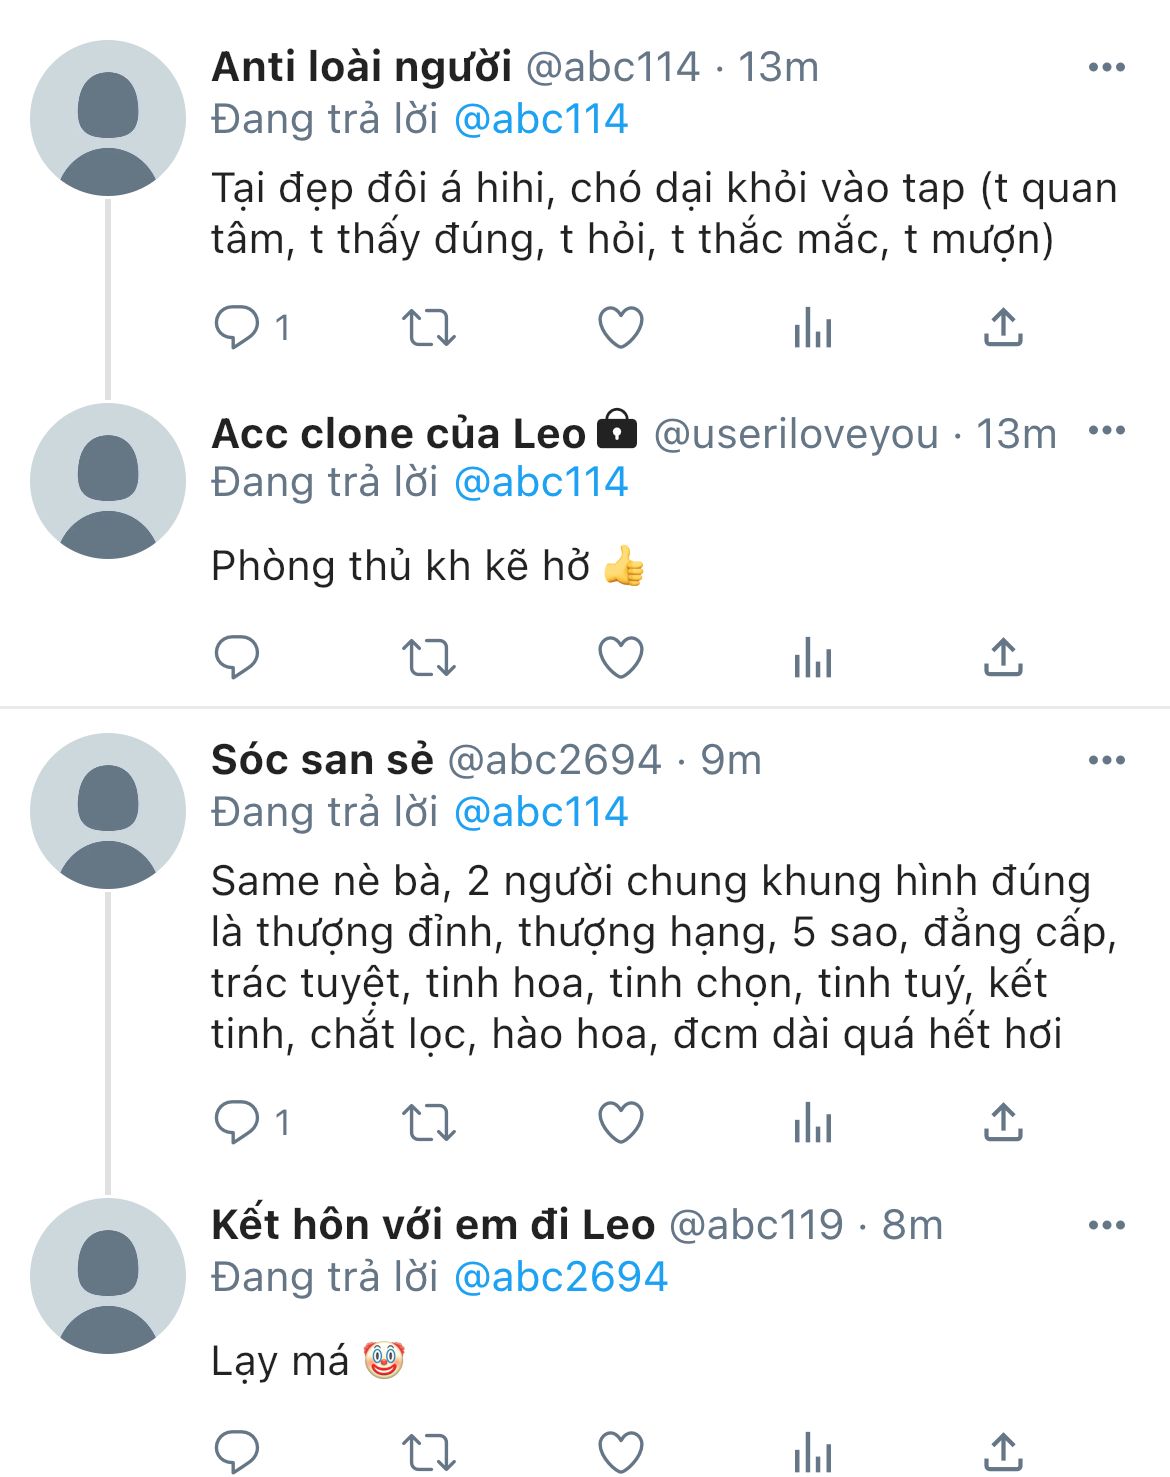Retweet the Anti loài người tweet
Viewport: 1170px width, 1477px height.
(428, 327)
